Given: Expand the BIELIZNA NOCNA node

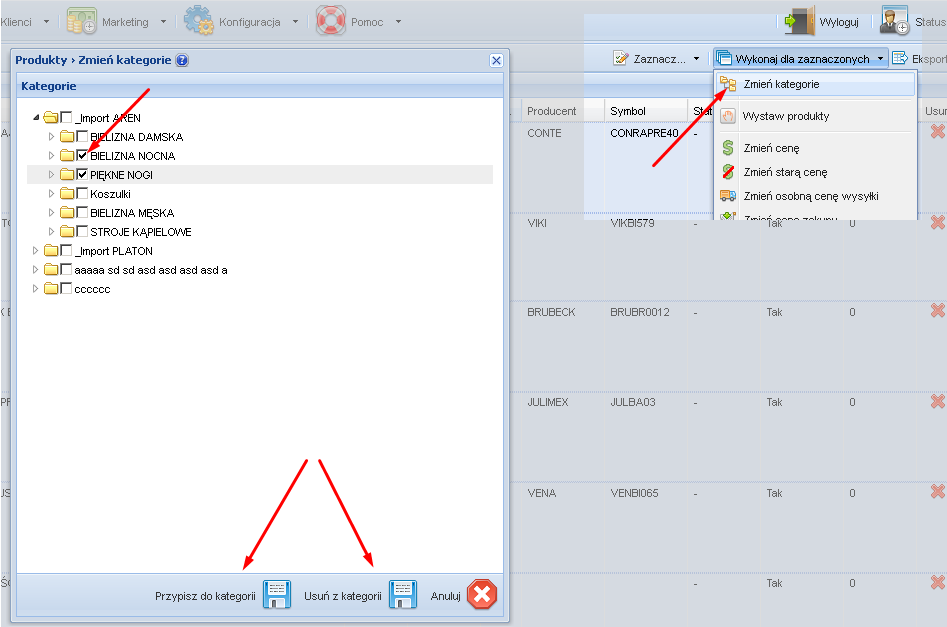Looking at the screenshot, I should (x=51, y=156).
